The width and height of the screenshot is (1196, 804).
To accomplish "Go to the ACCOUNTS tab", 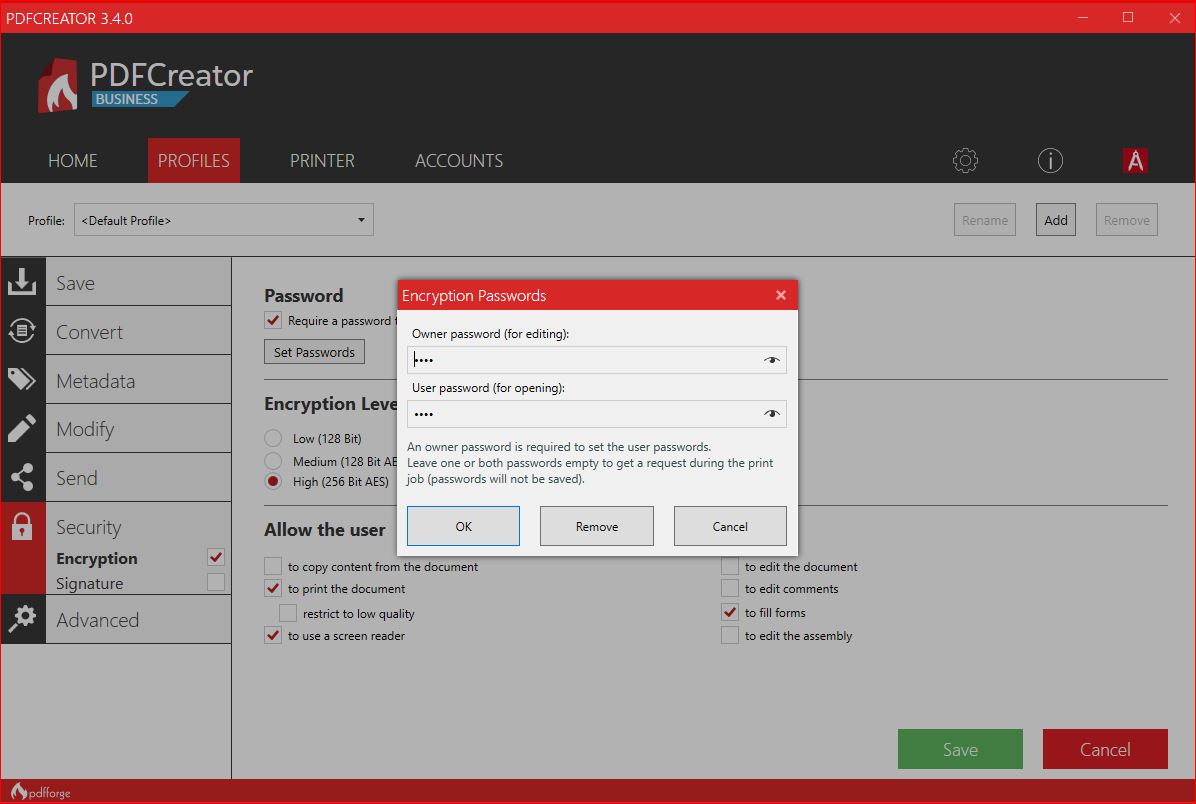I will [458, 160].
